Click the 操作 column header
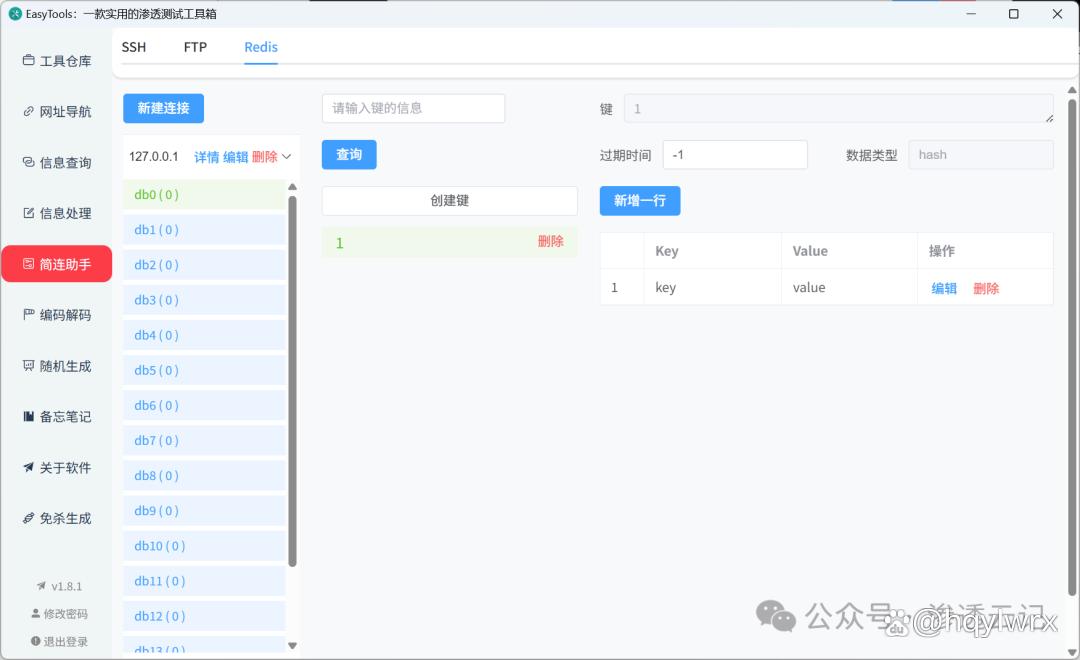 (x=986, y=251)
